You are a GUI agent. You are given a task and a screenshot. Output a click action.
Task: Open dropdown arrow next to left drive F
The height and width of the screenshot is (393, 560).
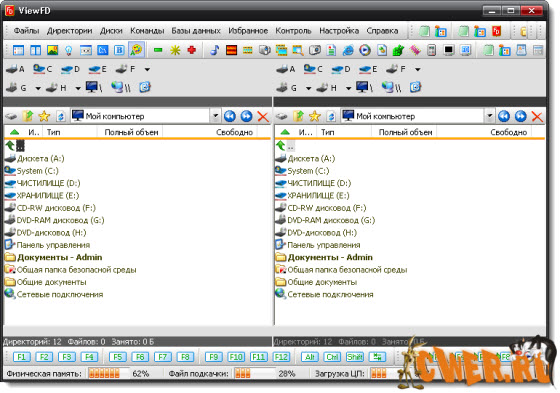click(147, 69)
